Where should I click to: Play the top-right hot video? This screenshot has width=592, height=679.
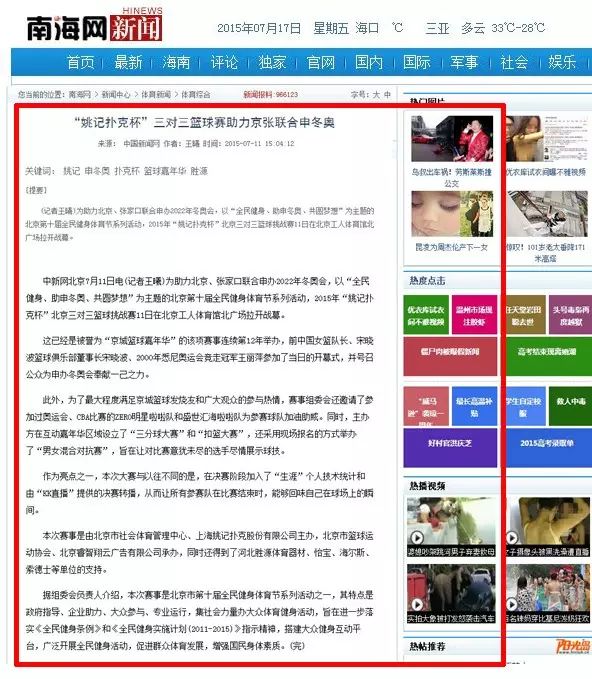(548, 527)
